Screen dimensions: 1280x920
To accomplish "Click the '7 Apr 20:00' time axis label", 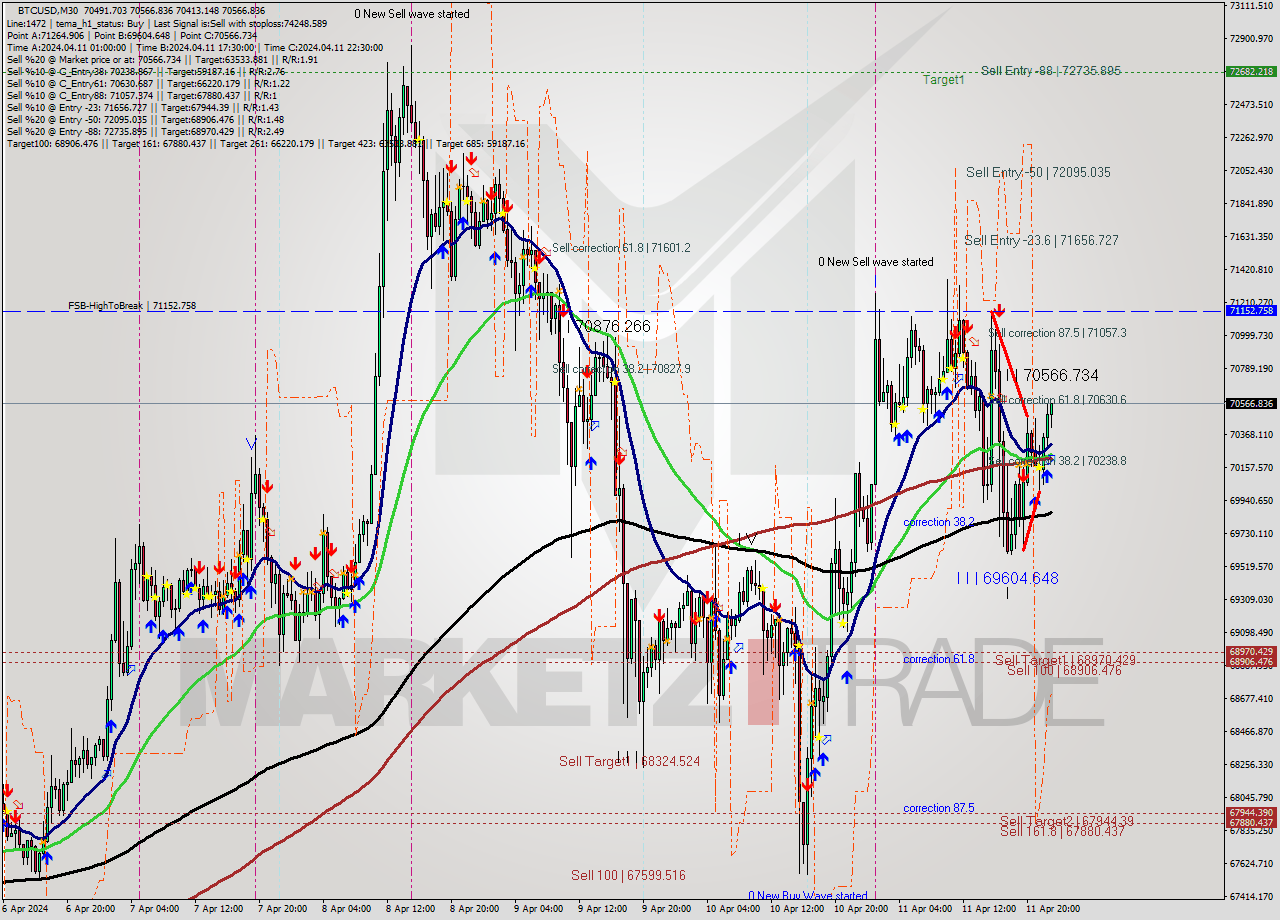I will point(281,909).
